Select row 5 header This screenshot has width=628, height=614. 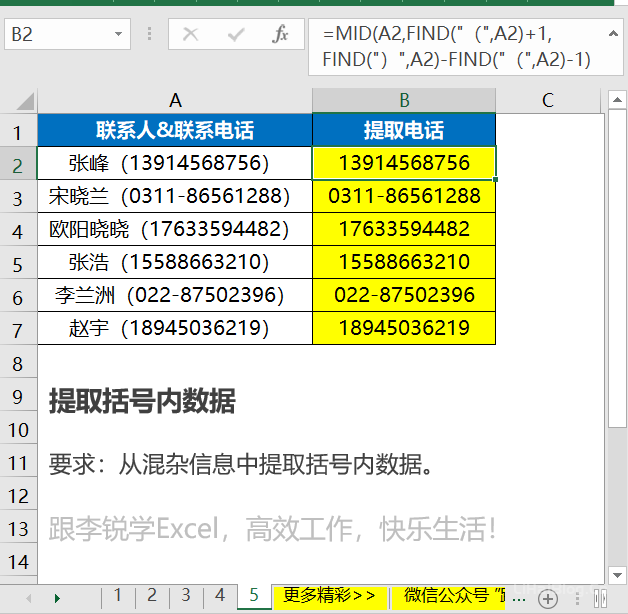click(x=17, y=263)
